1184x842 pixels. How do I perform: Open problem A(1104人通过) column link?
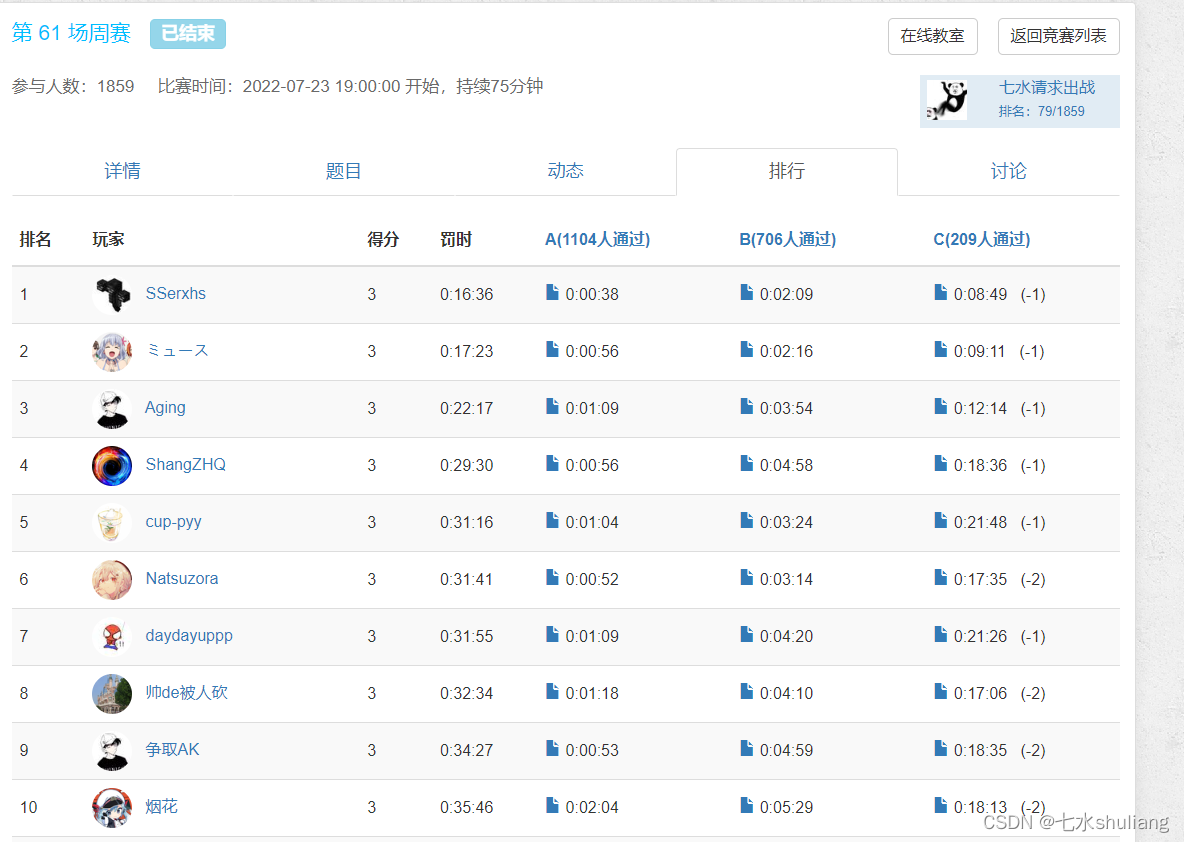click(x=597, y=239)
